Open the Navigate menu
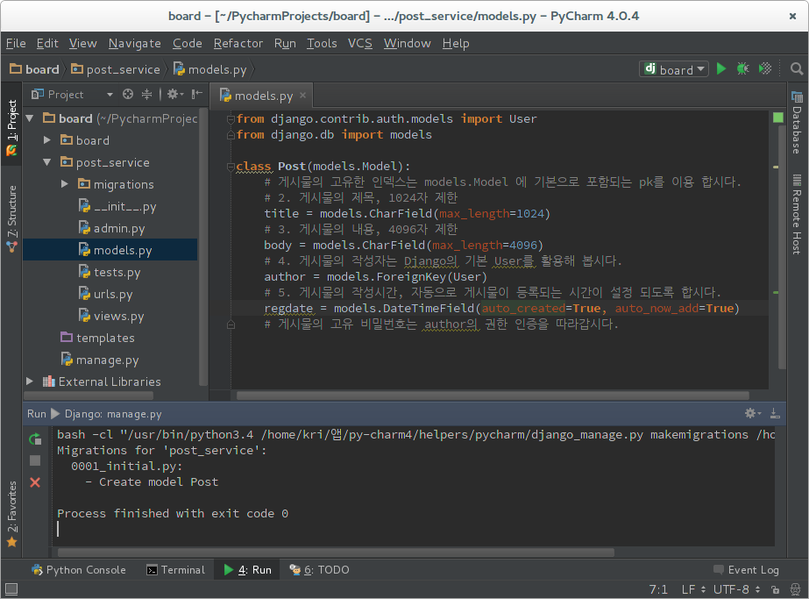 [x=135, y=43]
